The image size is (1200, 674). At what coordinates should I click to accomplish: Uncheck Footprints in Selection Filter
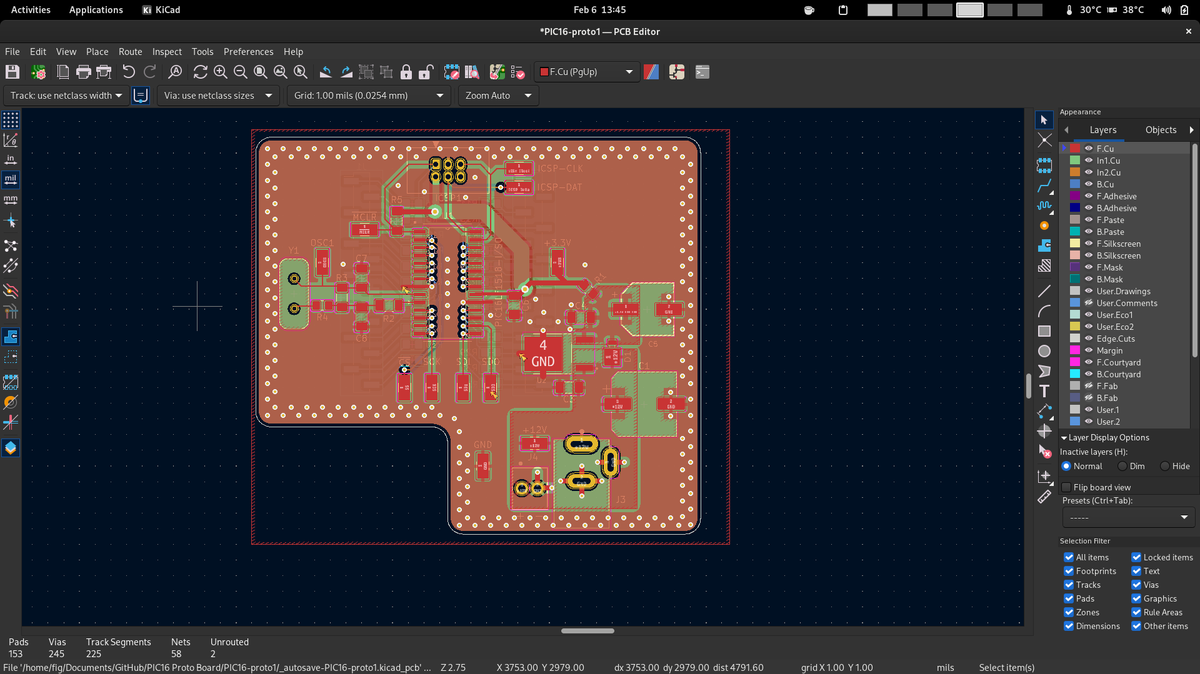(x=1068, y=571)
